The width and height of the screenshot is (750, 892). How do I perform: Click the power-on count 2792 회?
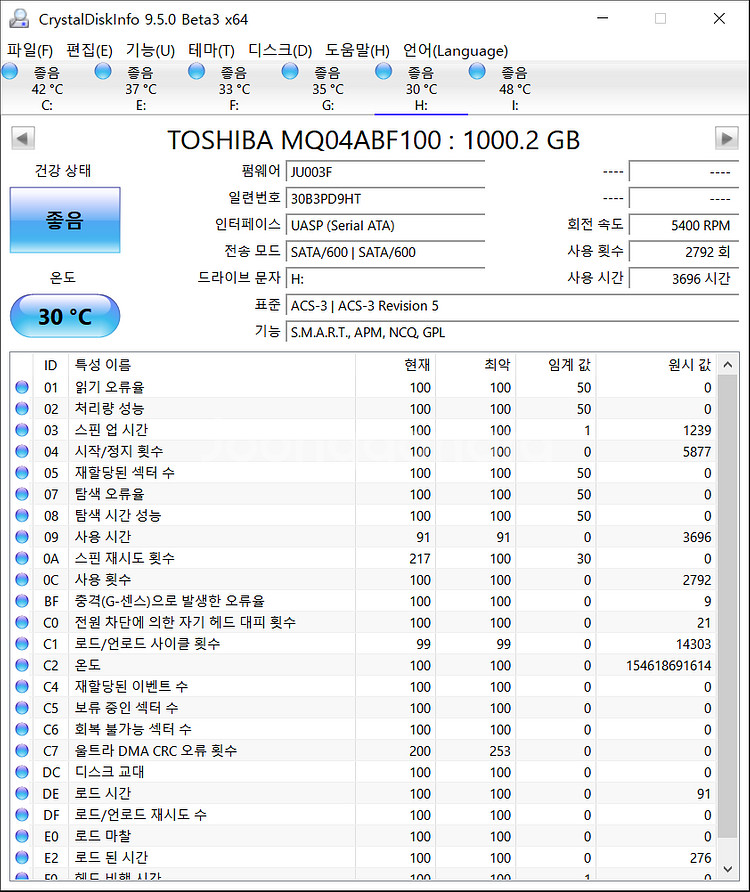click(x=683, y=252)
